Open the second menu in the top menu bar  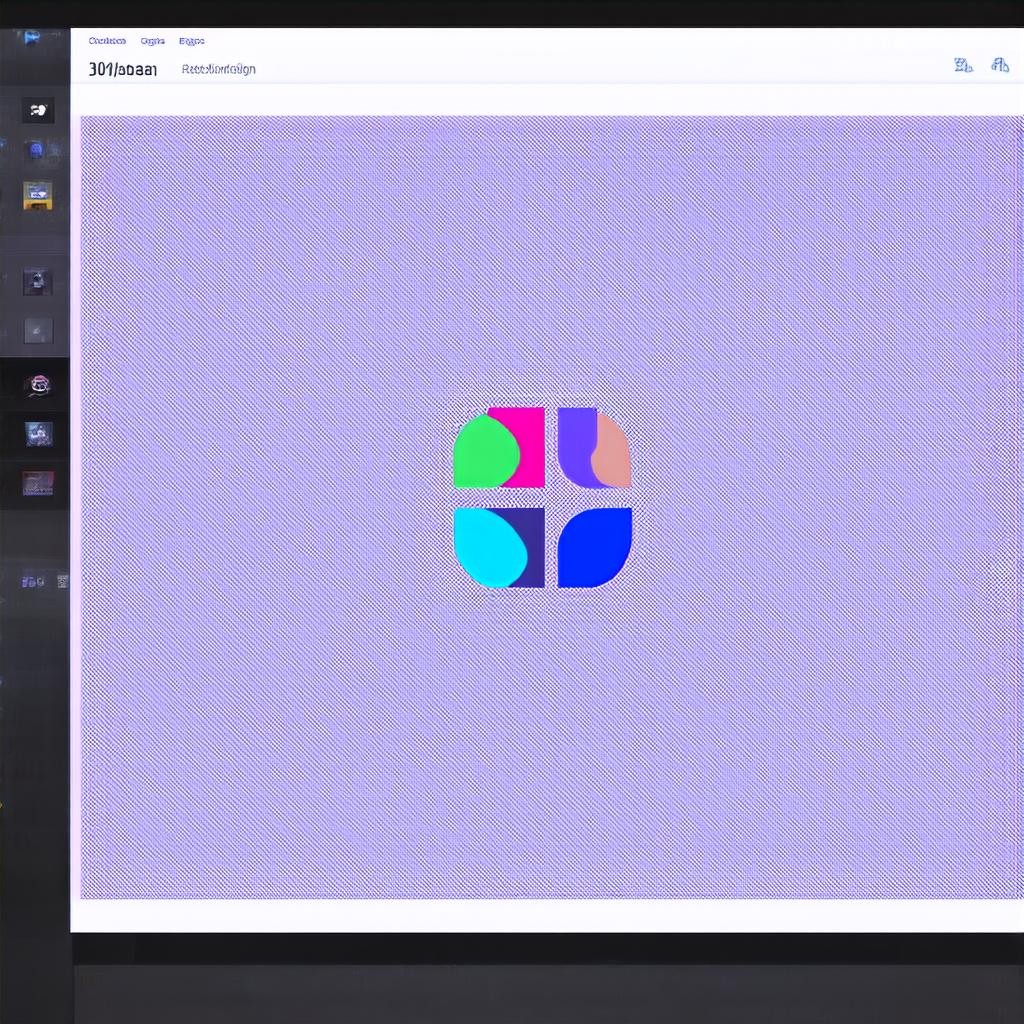click(152, 41)
